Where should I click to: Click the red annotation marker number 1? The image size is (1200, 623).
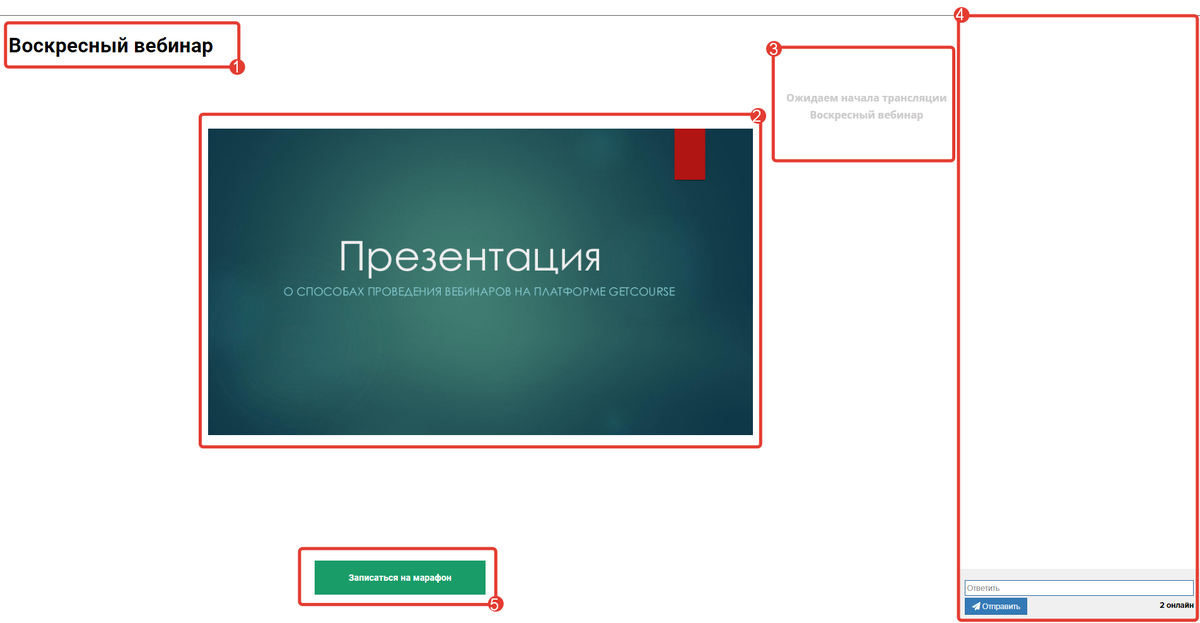pos(237,67)
